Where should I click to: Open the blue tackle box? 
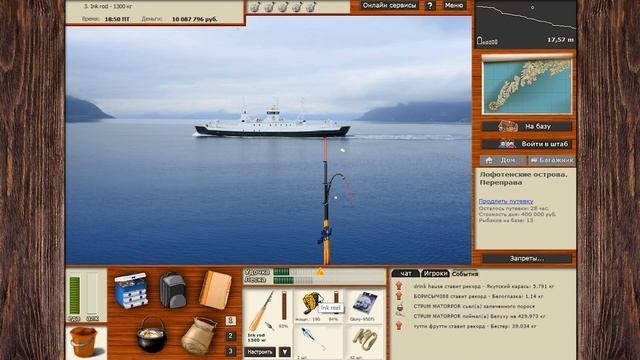[131, 290]
